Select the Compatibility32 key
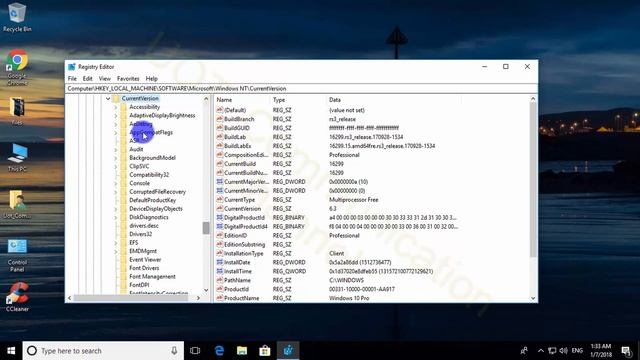This screenshot has height=360, width=640. (149, 175)
